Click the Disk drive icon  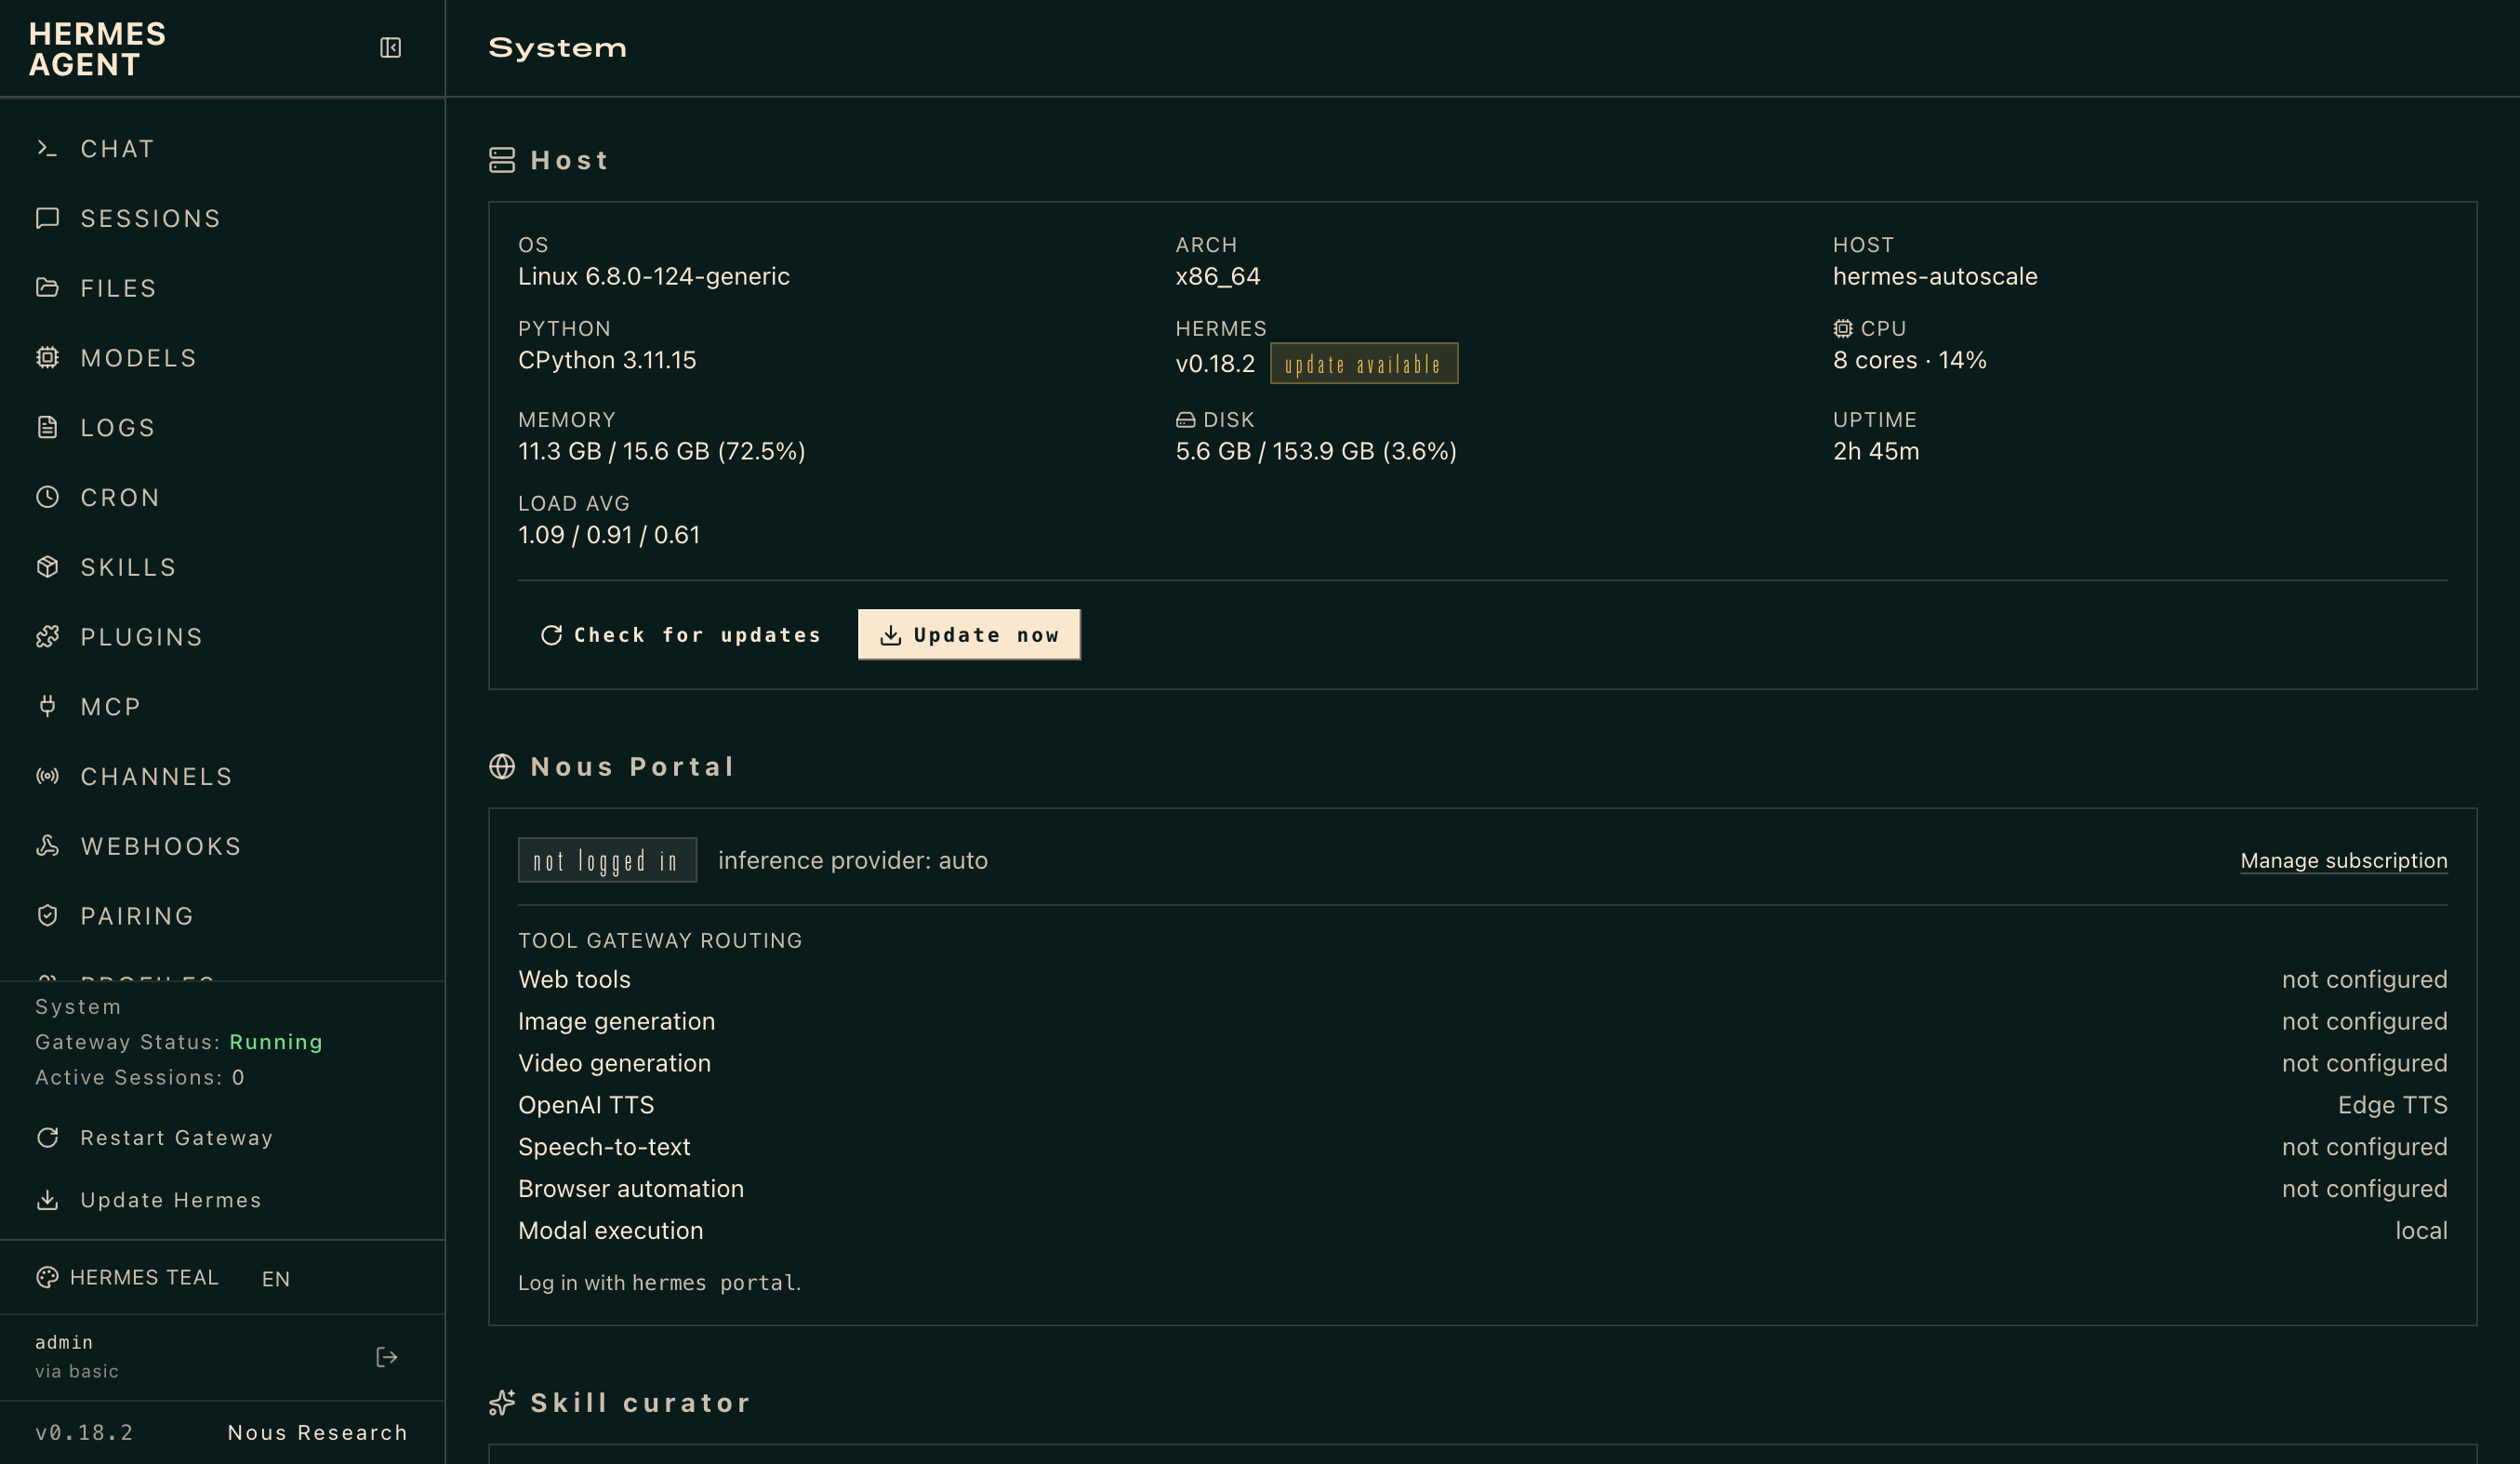(1186, 421)
